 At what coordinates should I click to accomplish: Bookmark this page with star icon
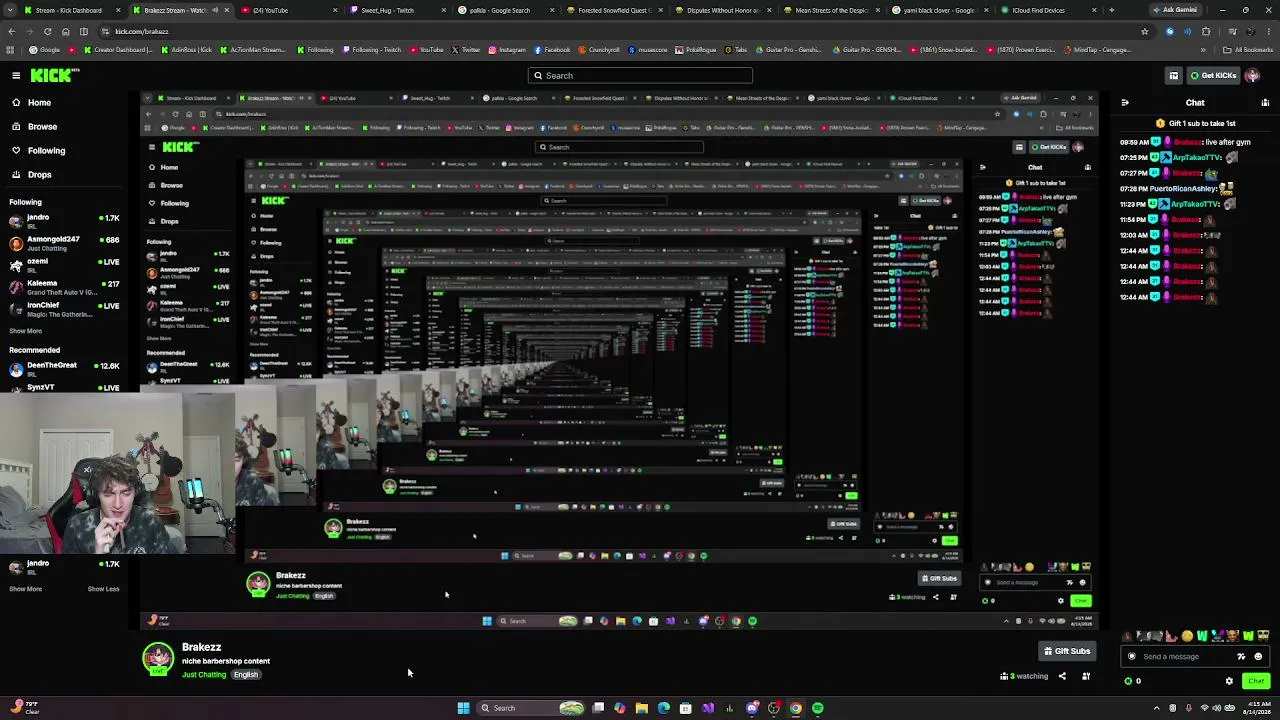pyautogui.click(x=1145, y=31)
